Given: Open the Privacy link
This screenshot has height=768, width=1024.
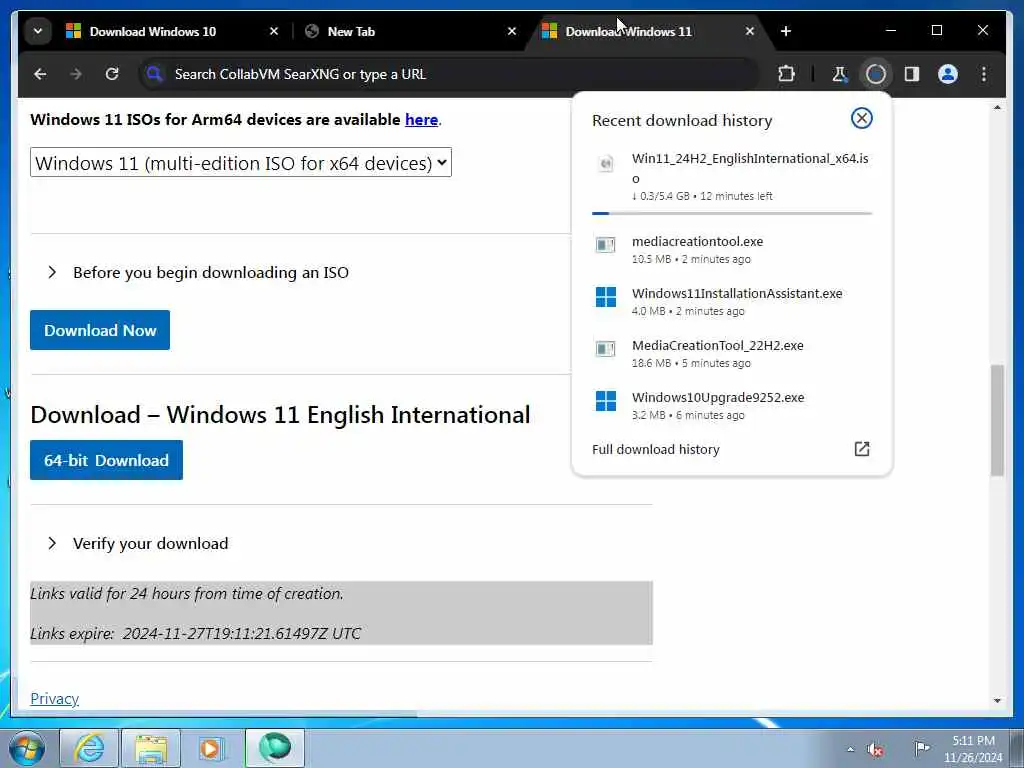Looking at the screenshot, I should coord(54,698).
